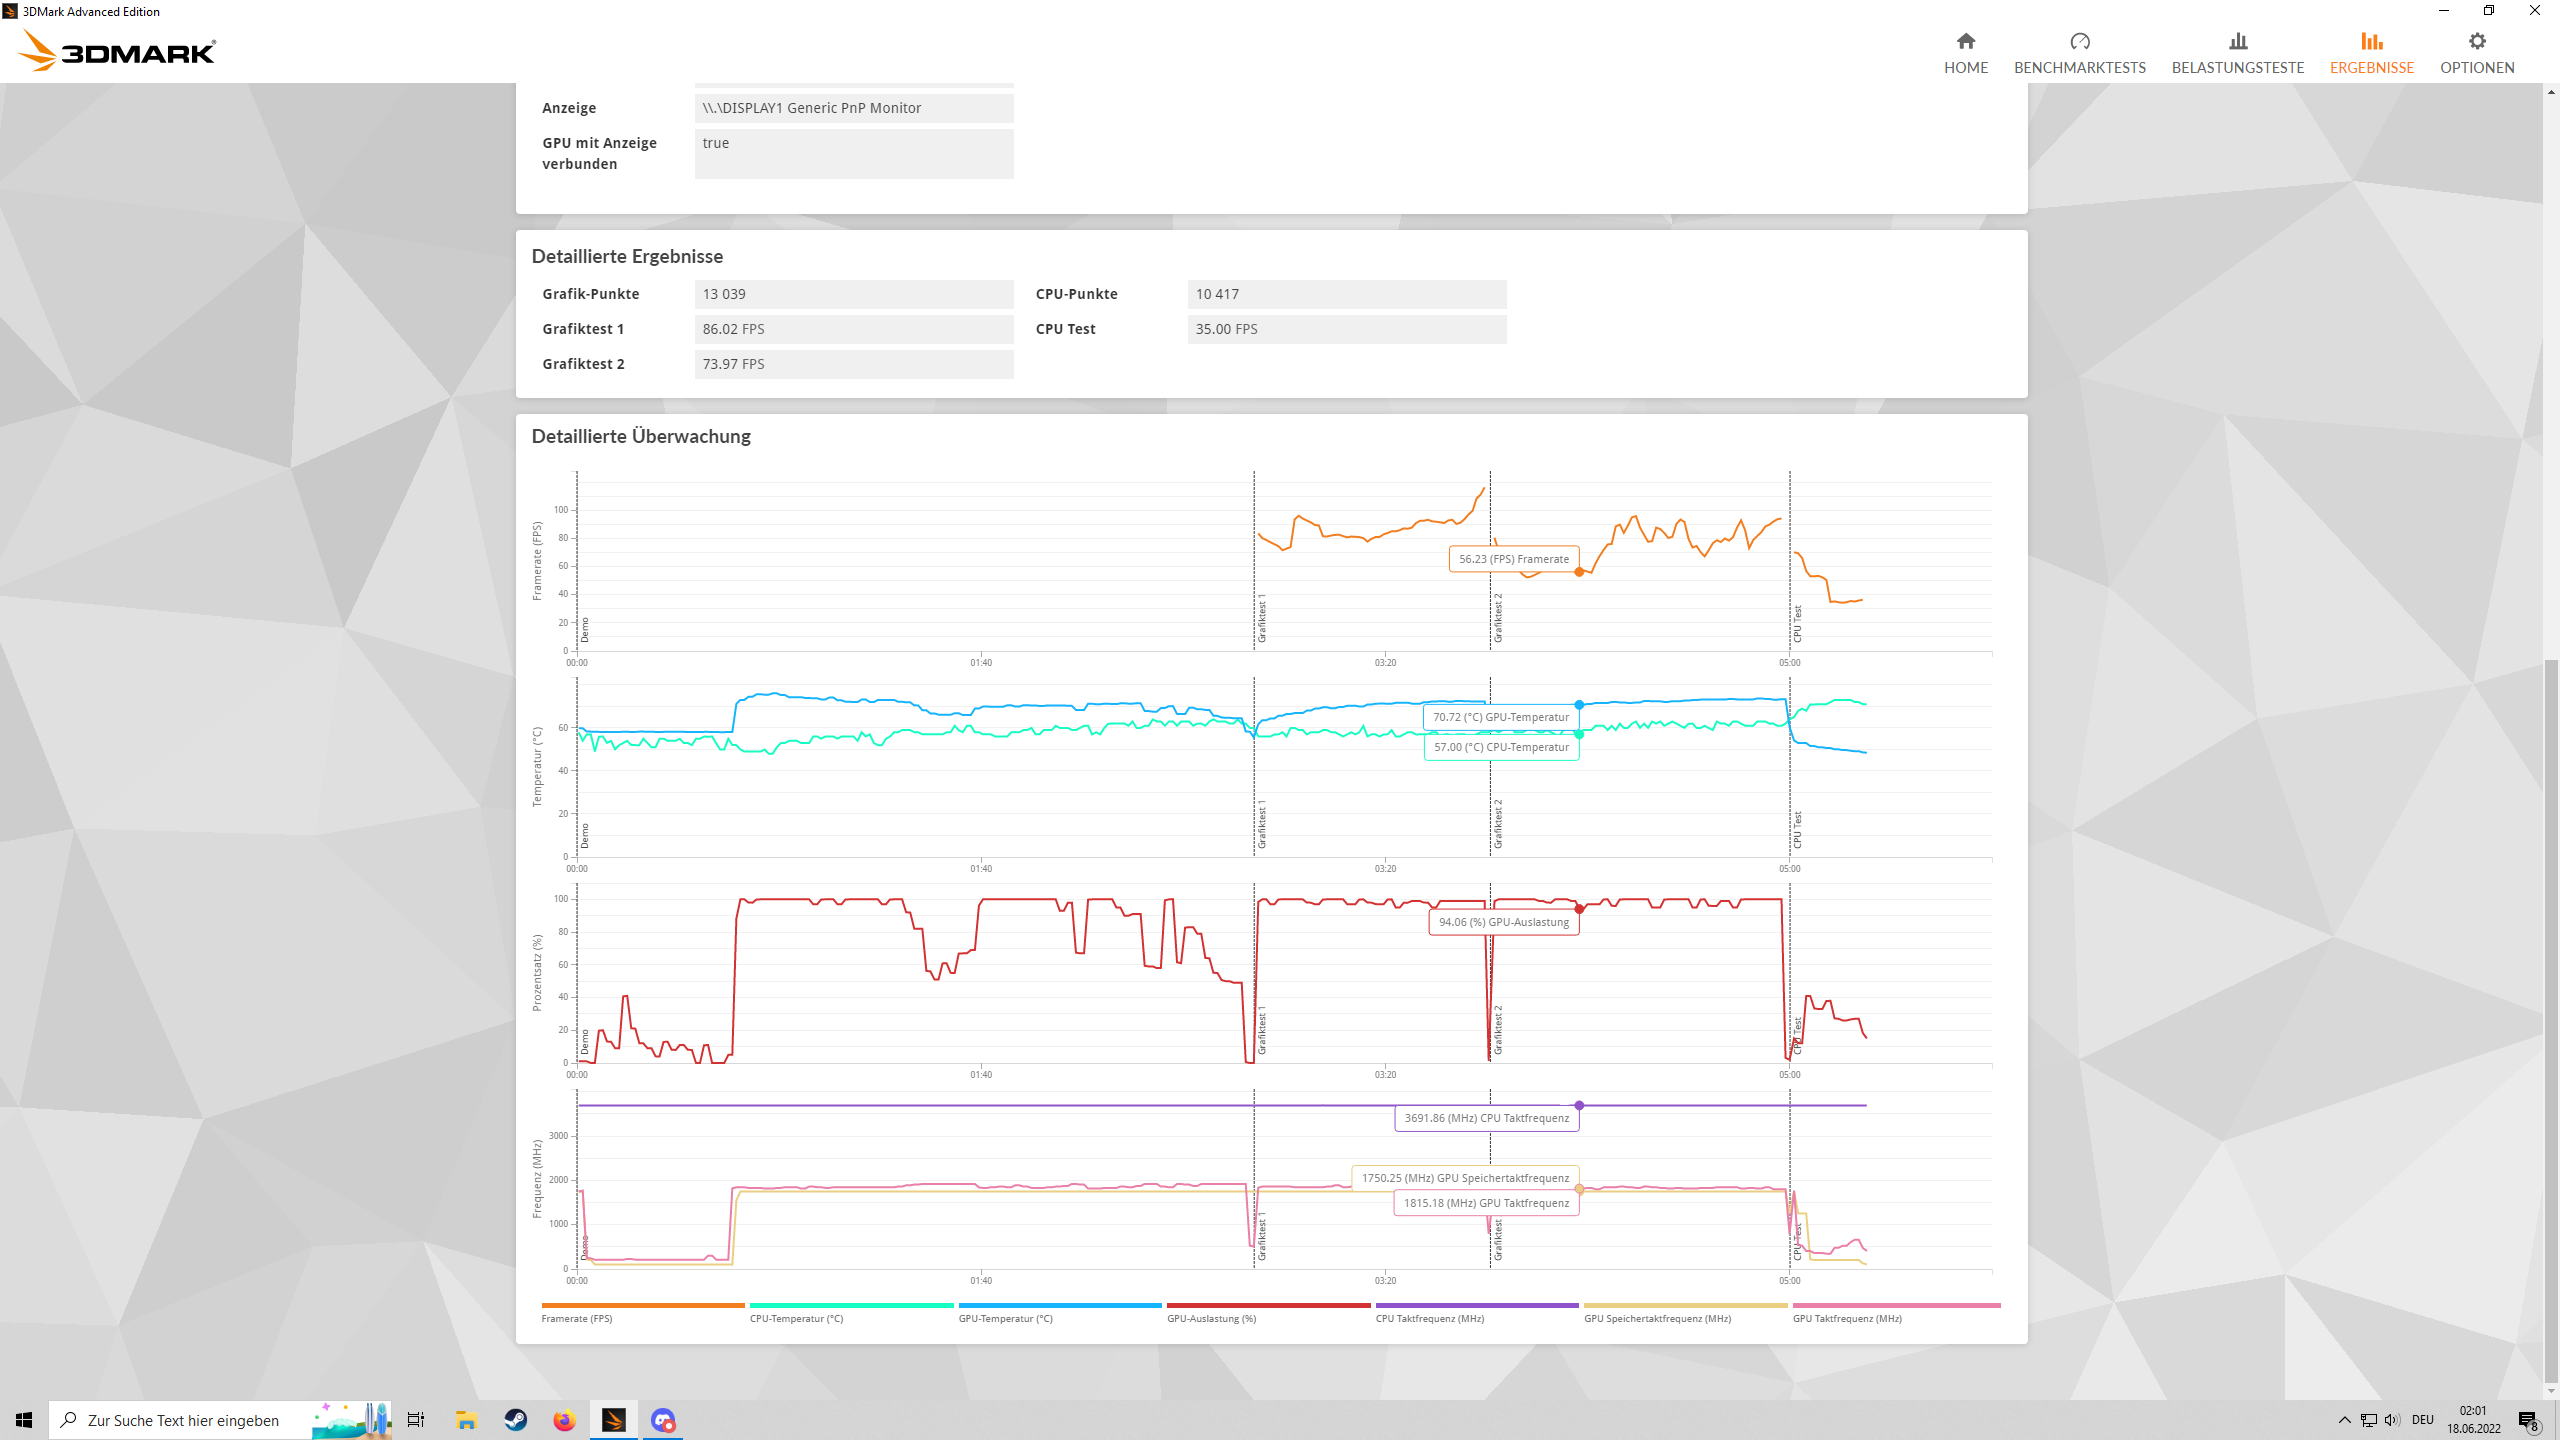Viewport: 2560px width, 1440px height.
Task: Open the BELASTUNGSTESTE stress test section
Action: 2237,52
